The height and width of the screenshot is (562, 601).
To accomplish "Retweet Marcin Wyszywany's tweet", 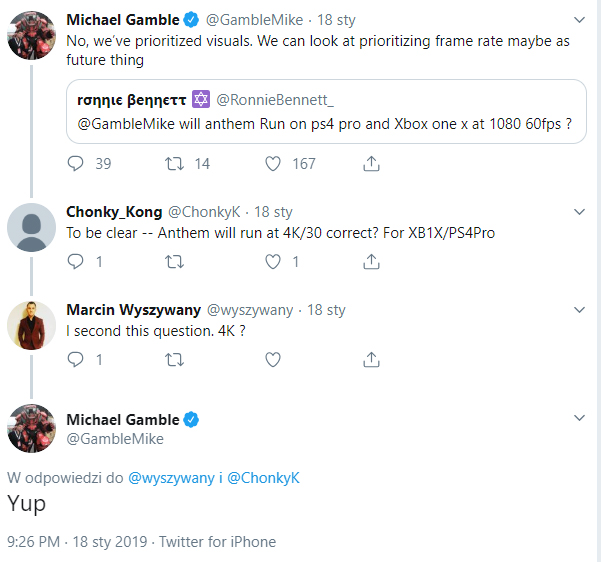I will (x=174, y=359).
